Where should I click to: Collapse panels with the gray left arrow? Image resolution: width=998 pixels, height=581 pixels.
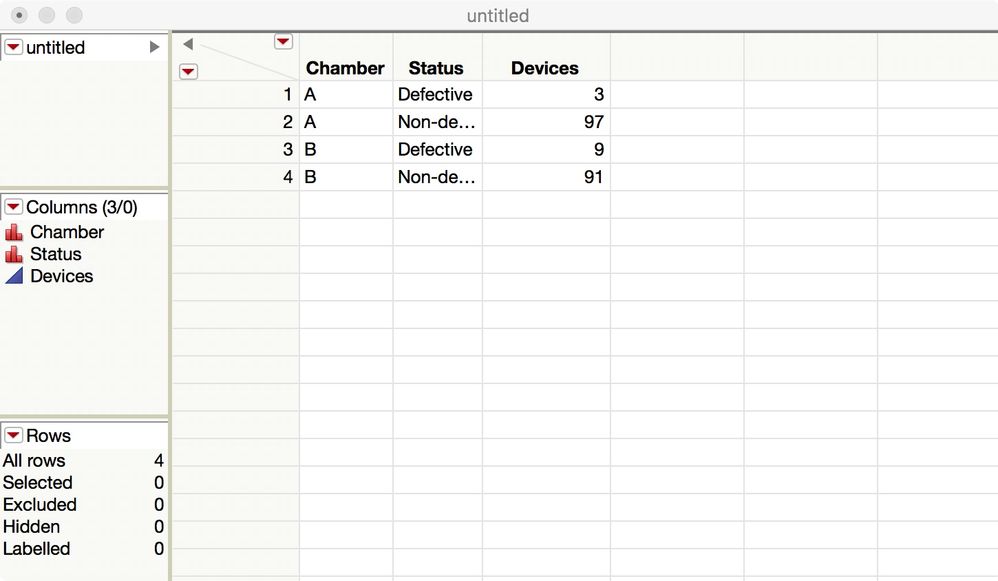tap(188, 44)
